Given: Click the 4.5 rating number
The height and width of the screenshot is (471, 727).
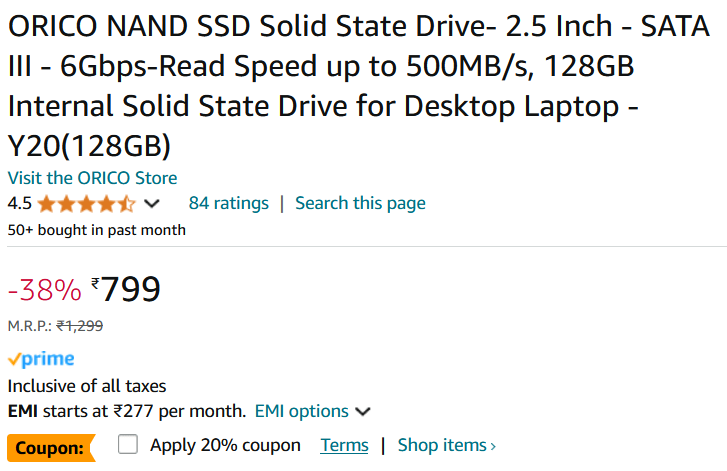Looking at the screenshot, I should [x=19, y=204].
